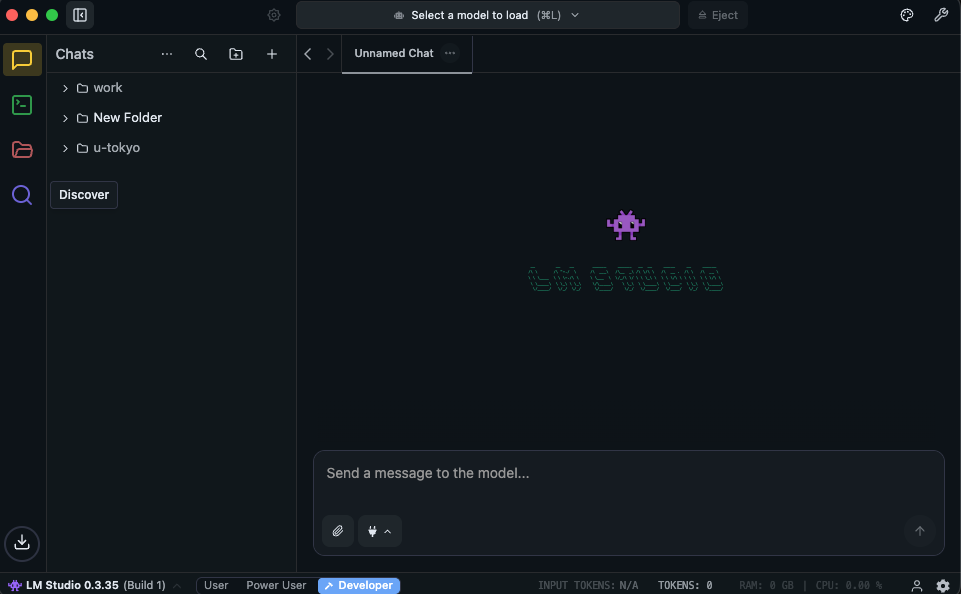
Task: Click the u-tokyo folder icon
Action: tap(82, 148)
